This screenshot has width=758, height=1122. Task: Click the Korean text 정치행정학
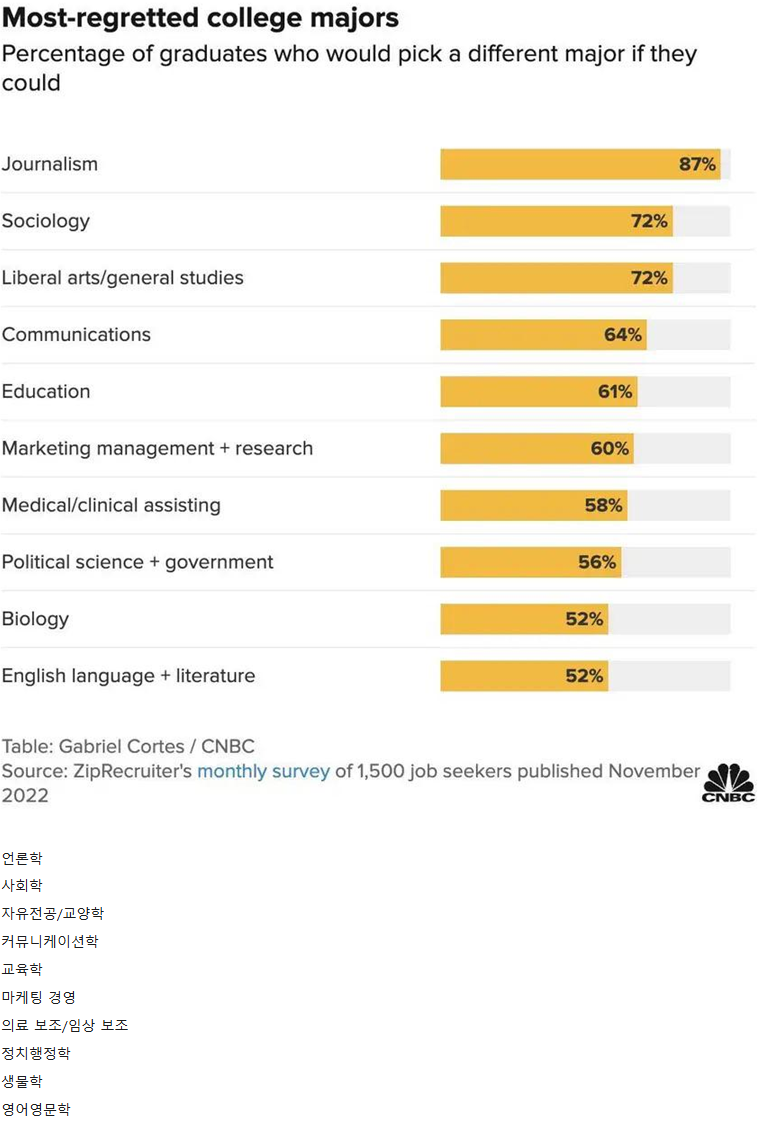coord(36,1053)
